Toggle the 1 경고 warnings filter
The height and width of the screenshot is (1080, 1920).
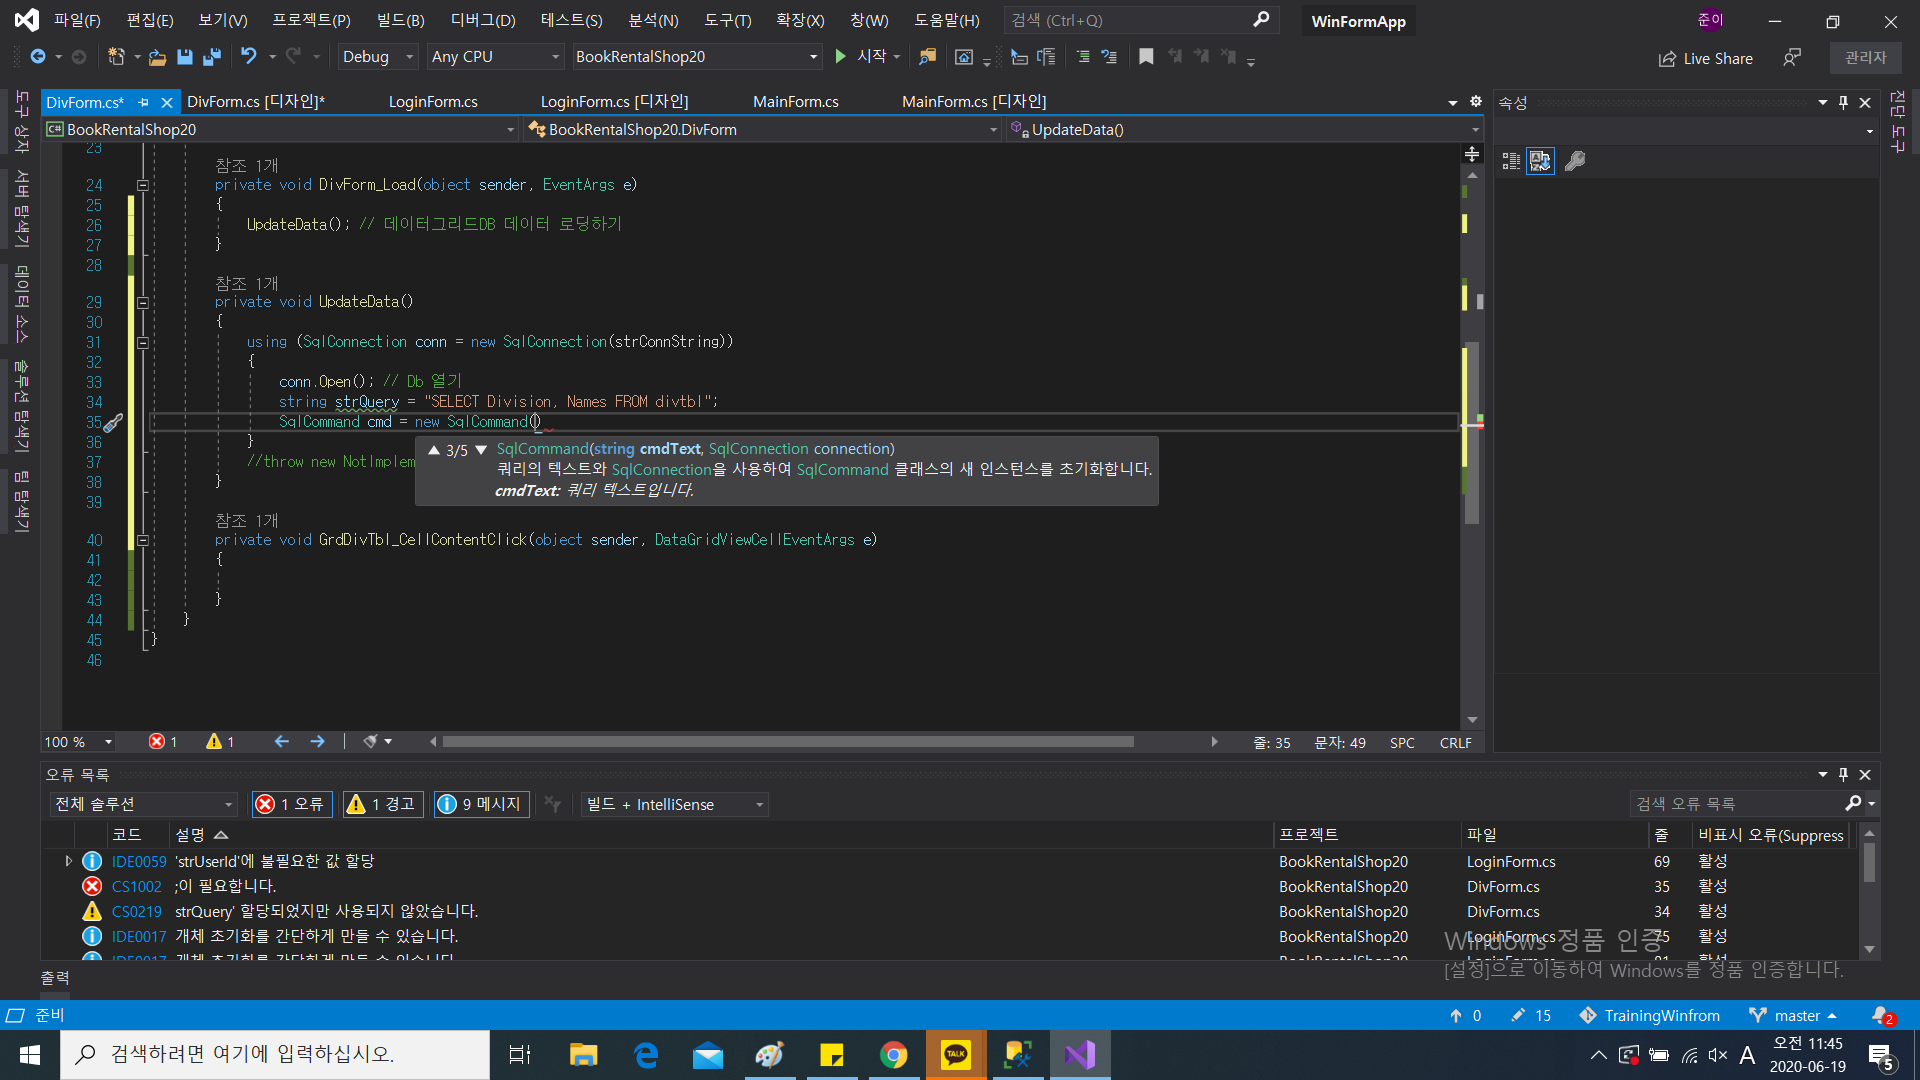click(384, 804)
